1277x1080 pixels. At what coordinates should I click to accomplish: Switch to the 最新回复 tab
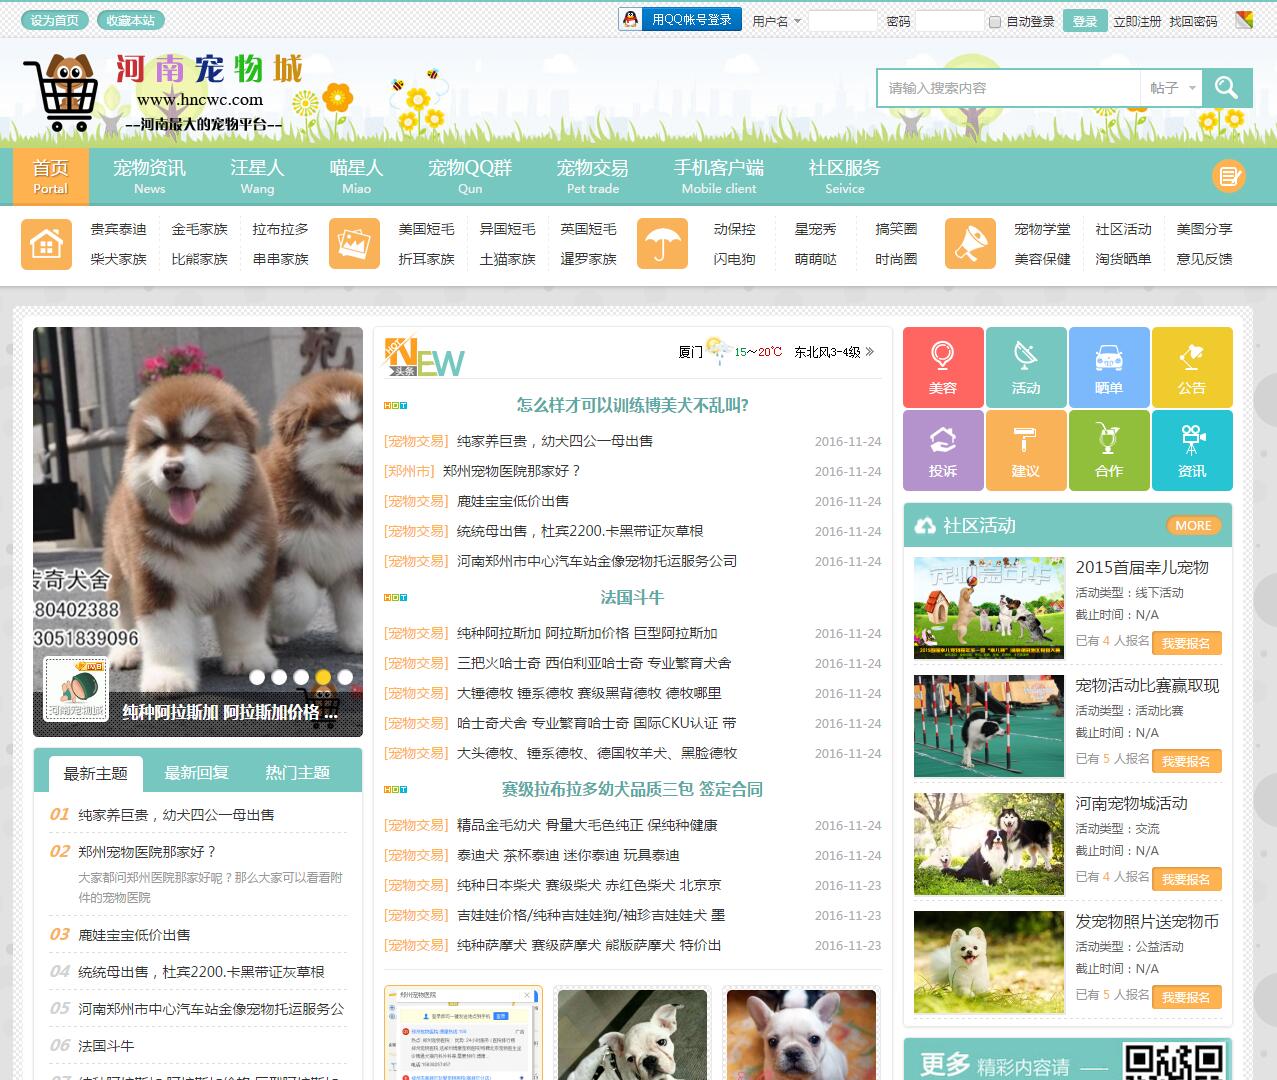click(x=197, y=773)
